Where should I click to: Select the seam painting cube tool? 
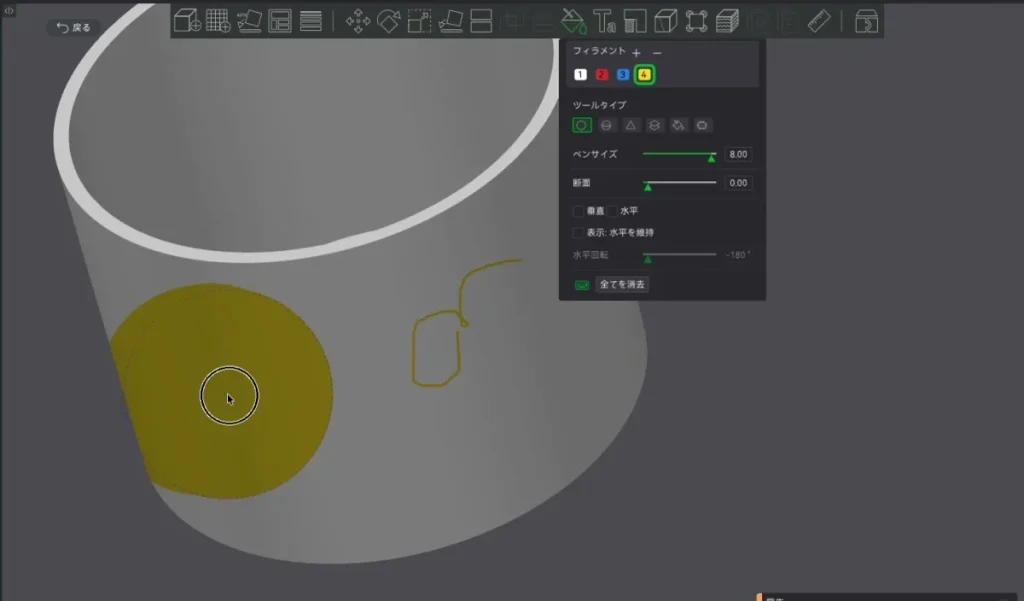pyautogui.click(x=665, y=21)
